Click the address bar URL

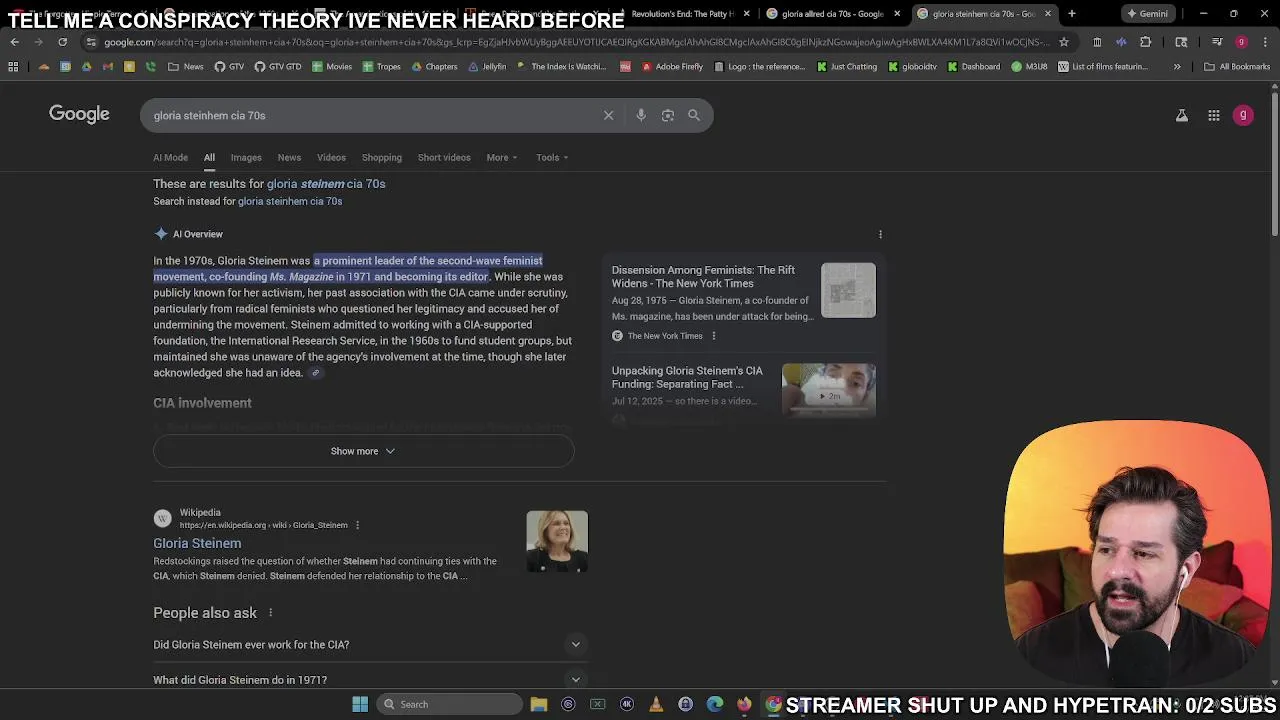pyautogui.click(x=576, y=42)
